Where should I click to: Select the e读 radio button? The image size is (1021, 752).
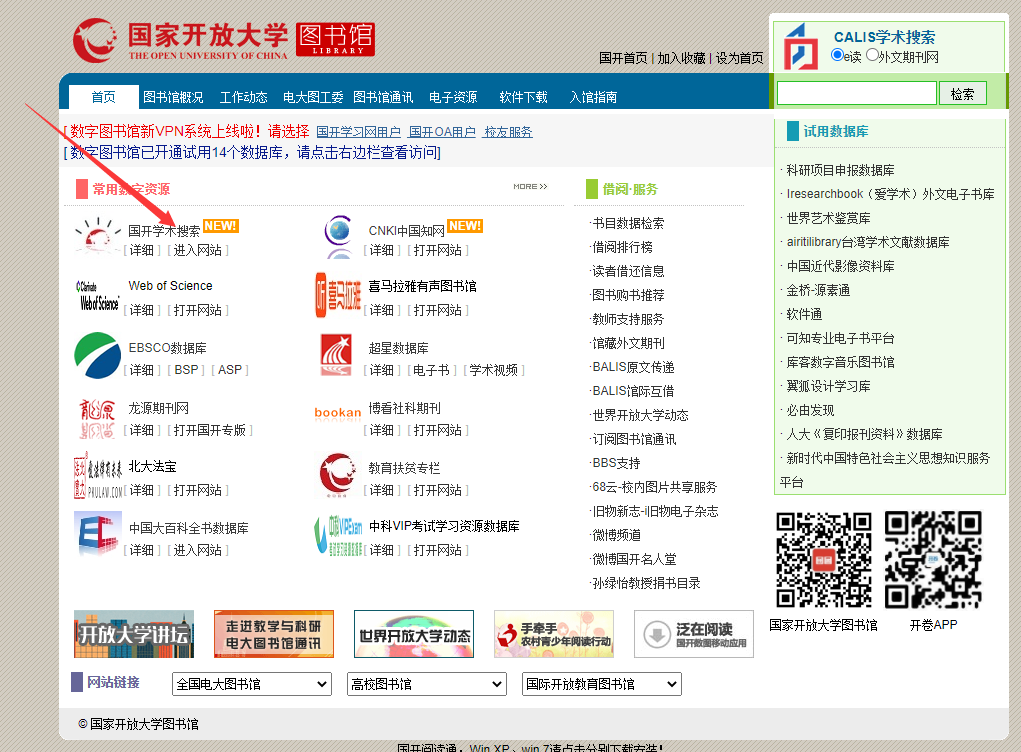click(x=837, y=55)
